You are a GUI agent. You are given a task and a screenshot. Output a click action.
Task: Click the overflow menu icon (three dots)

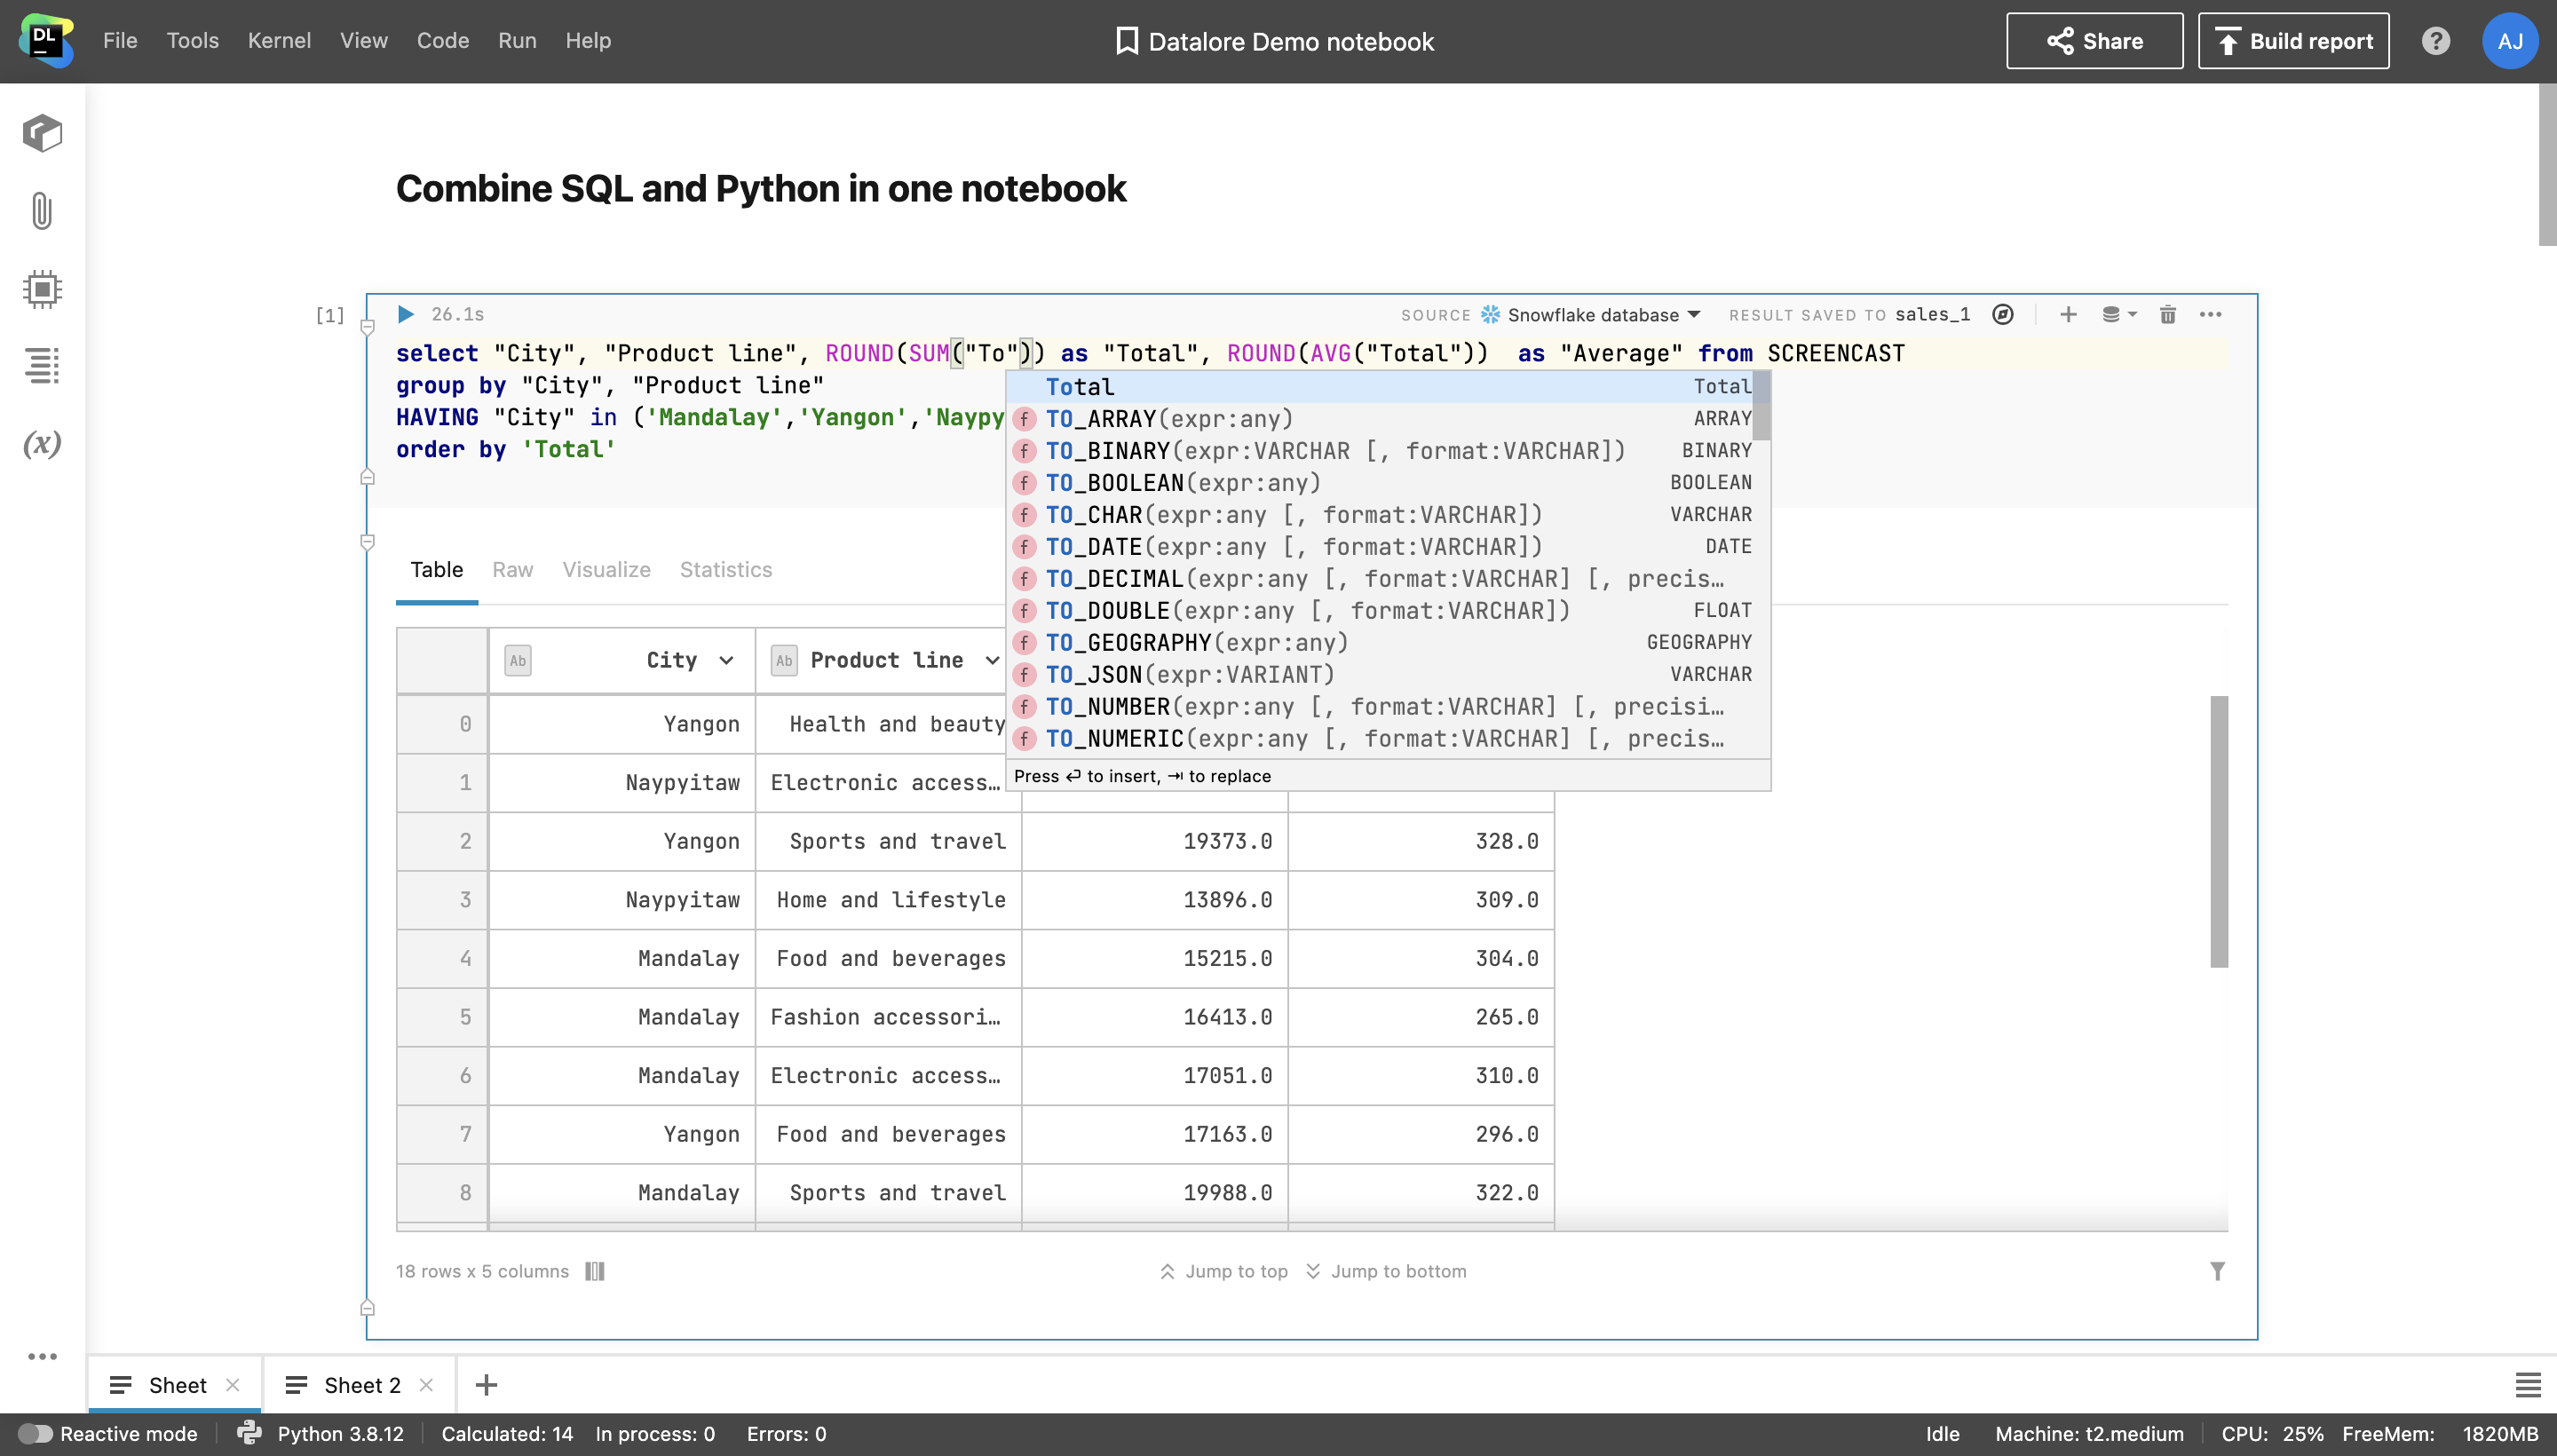coord(2211,314)
